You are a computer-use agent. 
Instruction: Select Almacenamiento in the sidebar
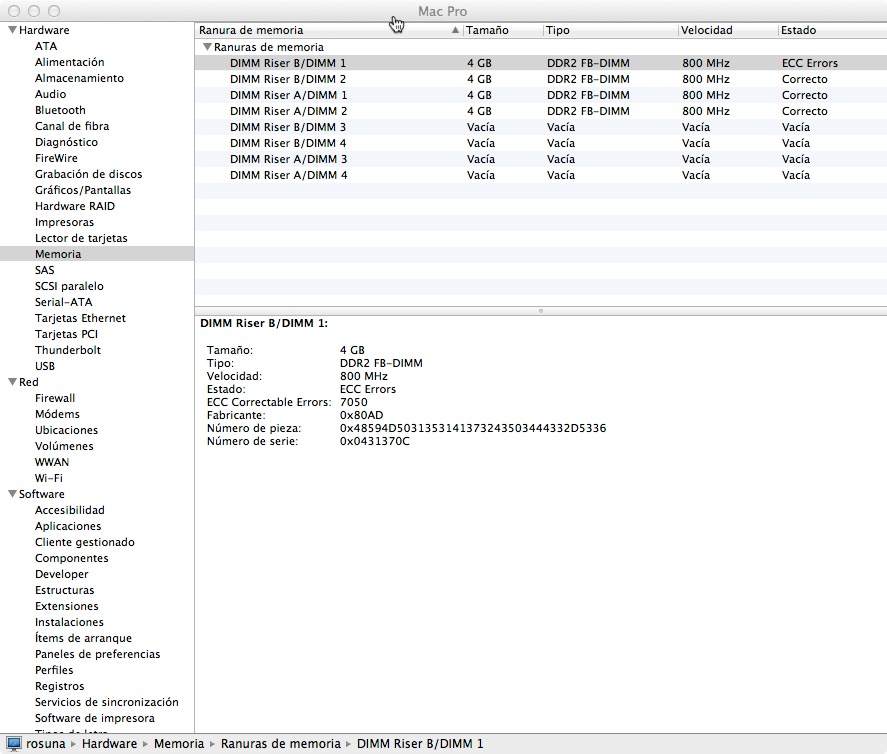[x=79, y=78]
